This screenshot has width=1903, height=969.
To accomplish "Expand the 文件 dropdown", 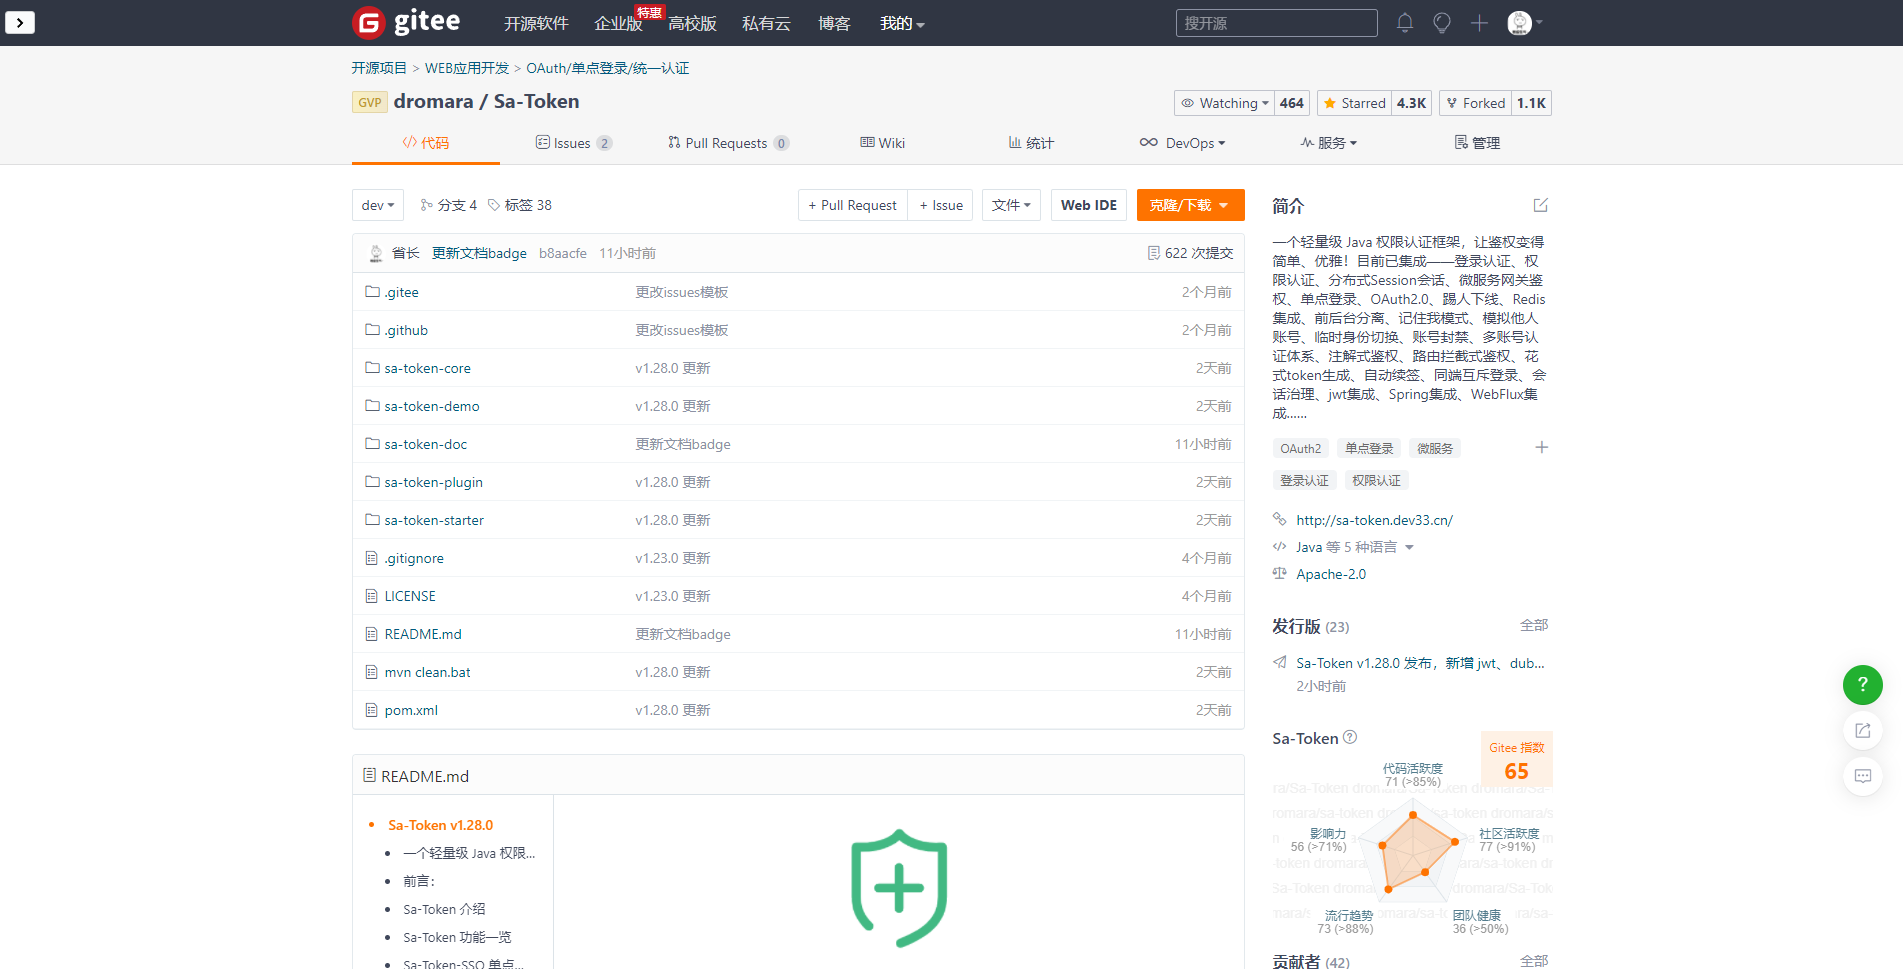I will click(1011, 205).
